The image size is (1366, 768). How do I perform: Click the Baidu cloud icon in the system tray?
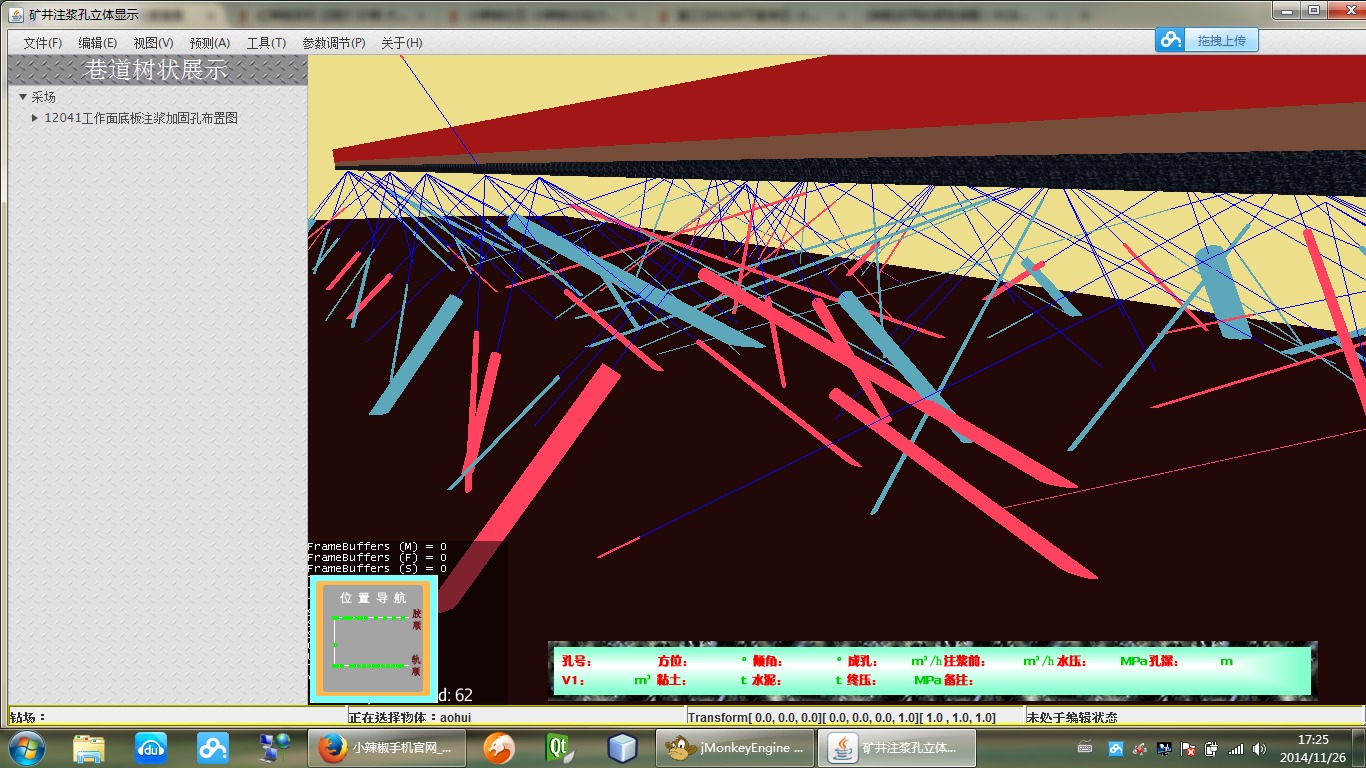point(1117,747)
